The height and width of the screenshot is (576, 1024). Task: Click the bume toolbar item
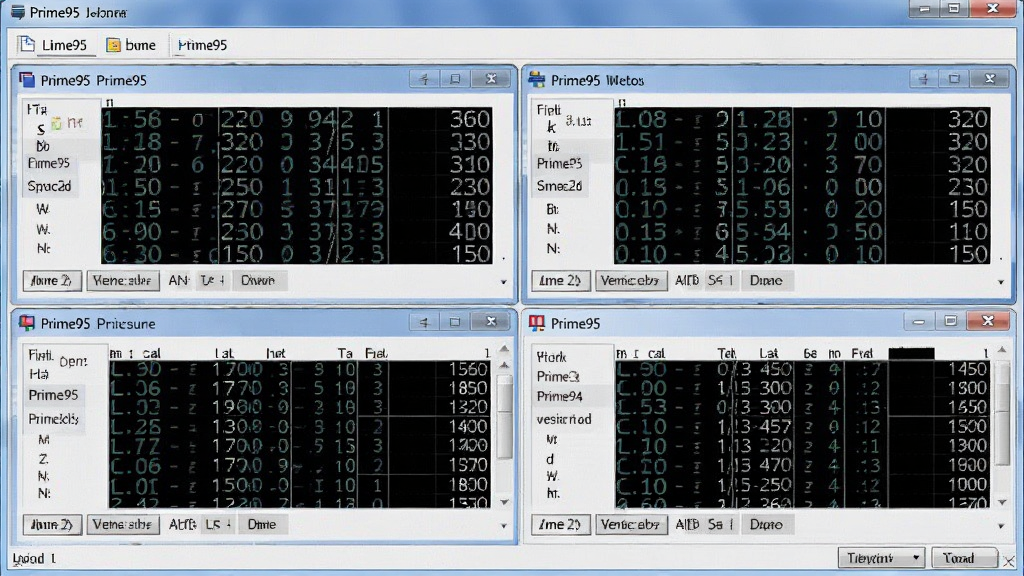click(131, 45)
